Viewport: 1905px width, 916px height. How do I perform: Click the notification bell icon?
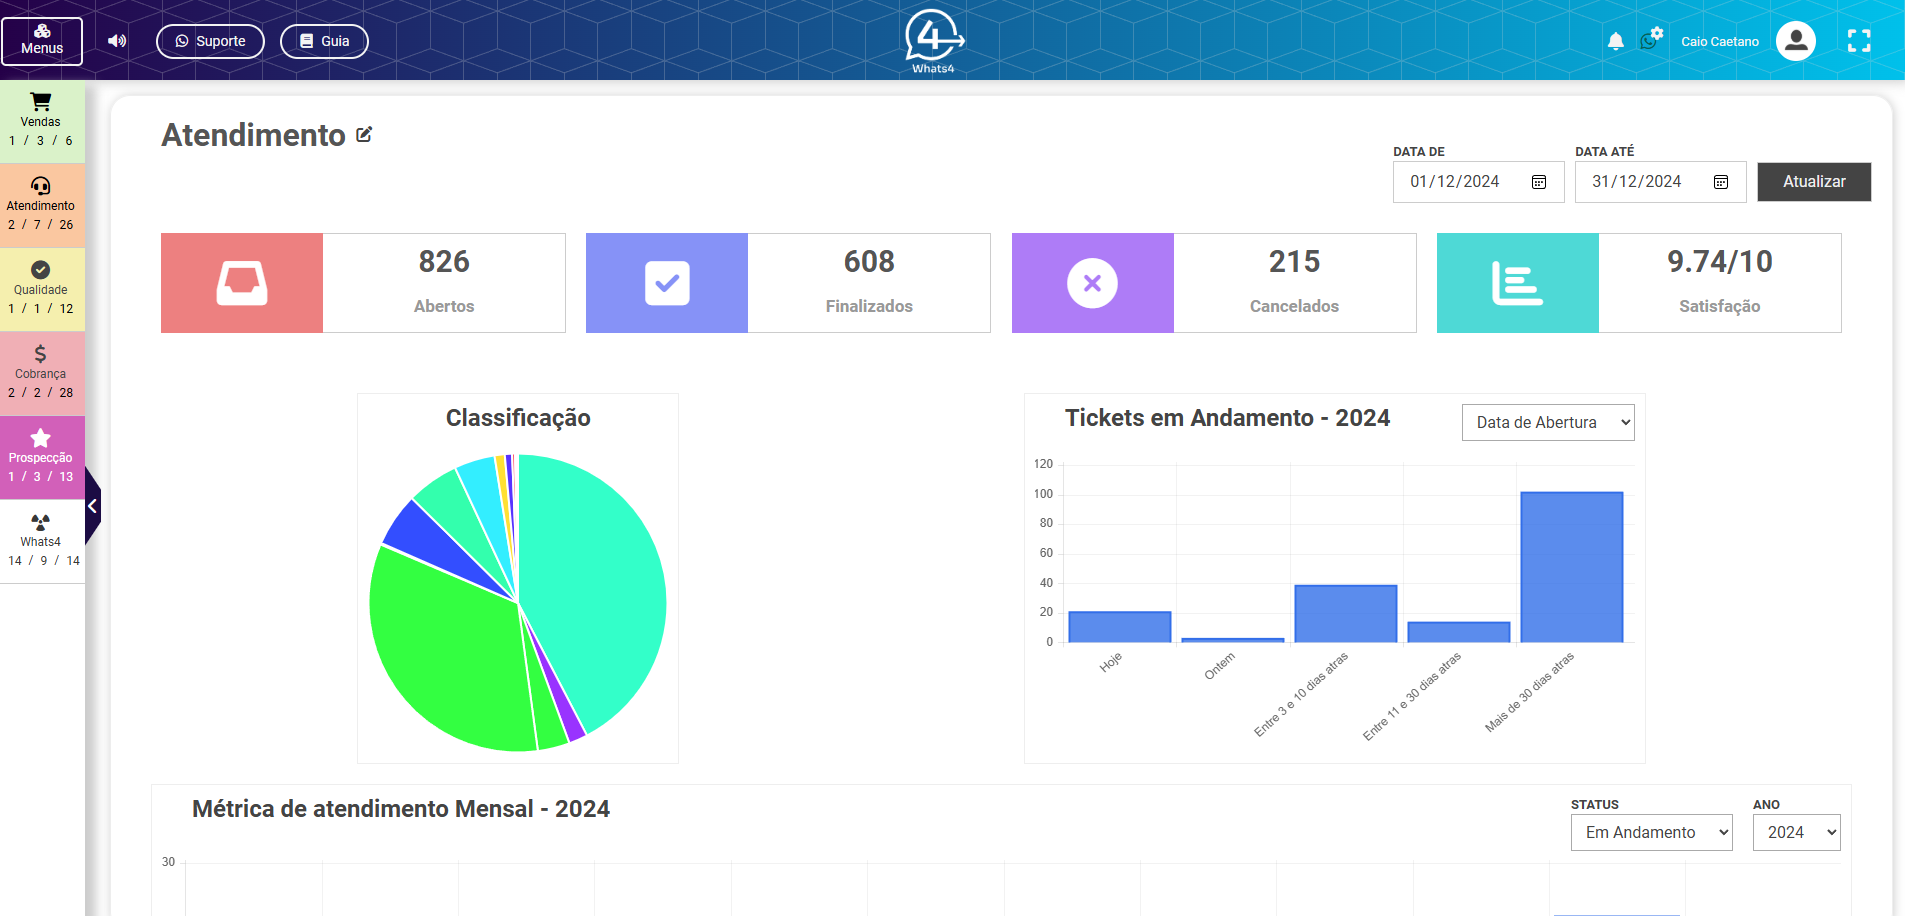[1615, 41]
